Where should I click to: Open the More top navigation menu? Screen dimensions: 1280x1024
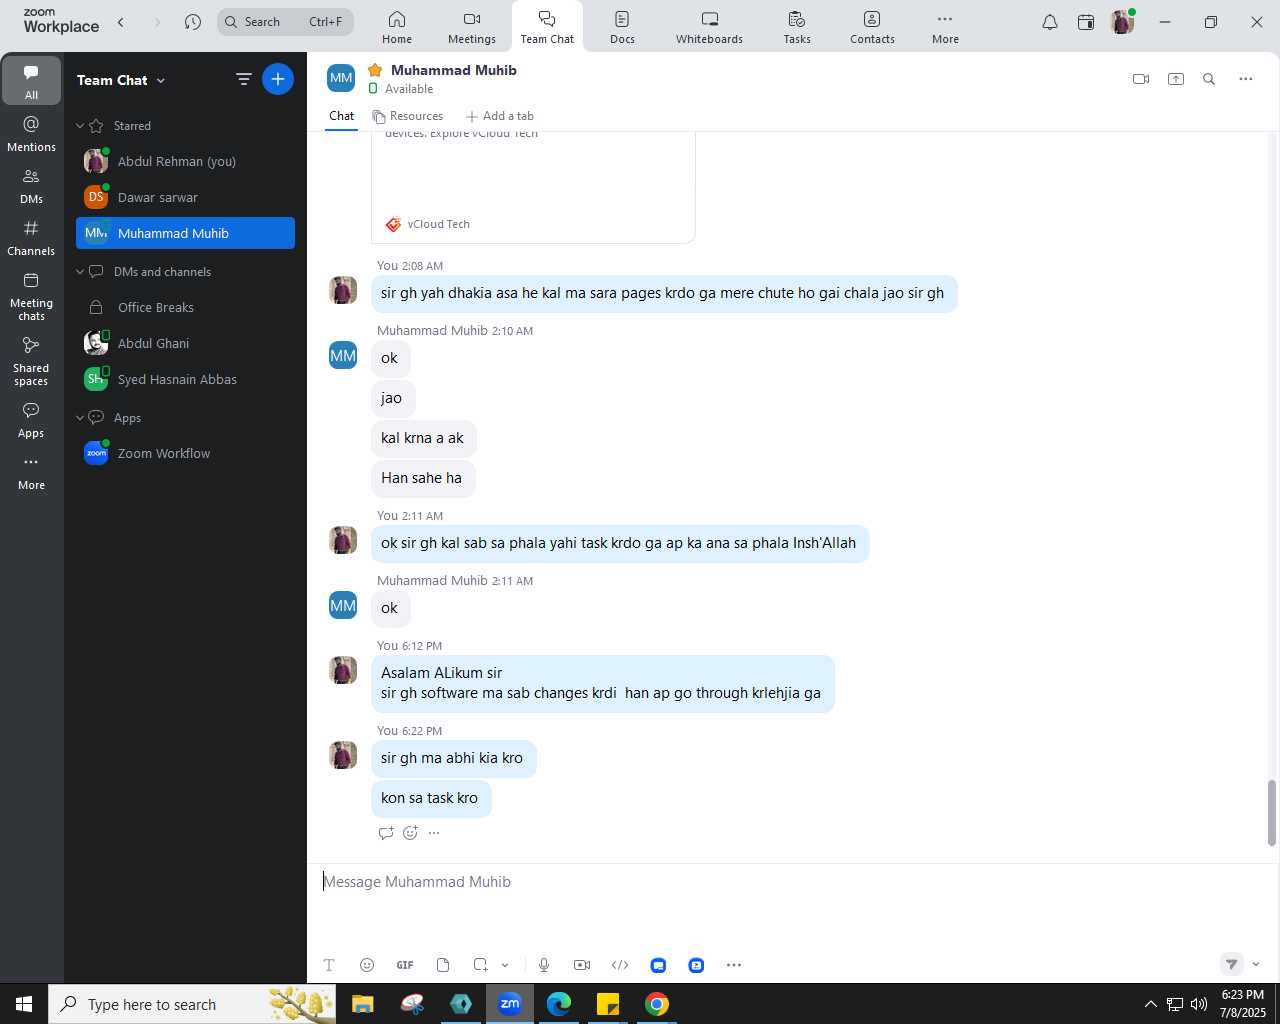click(x=945, y=27)
